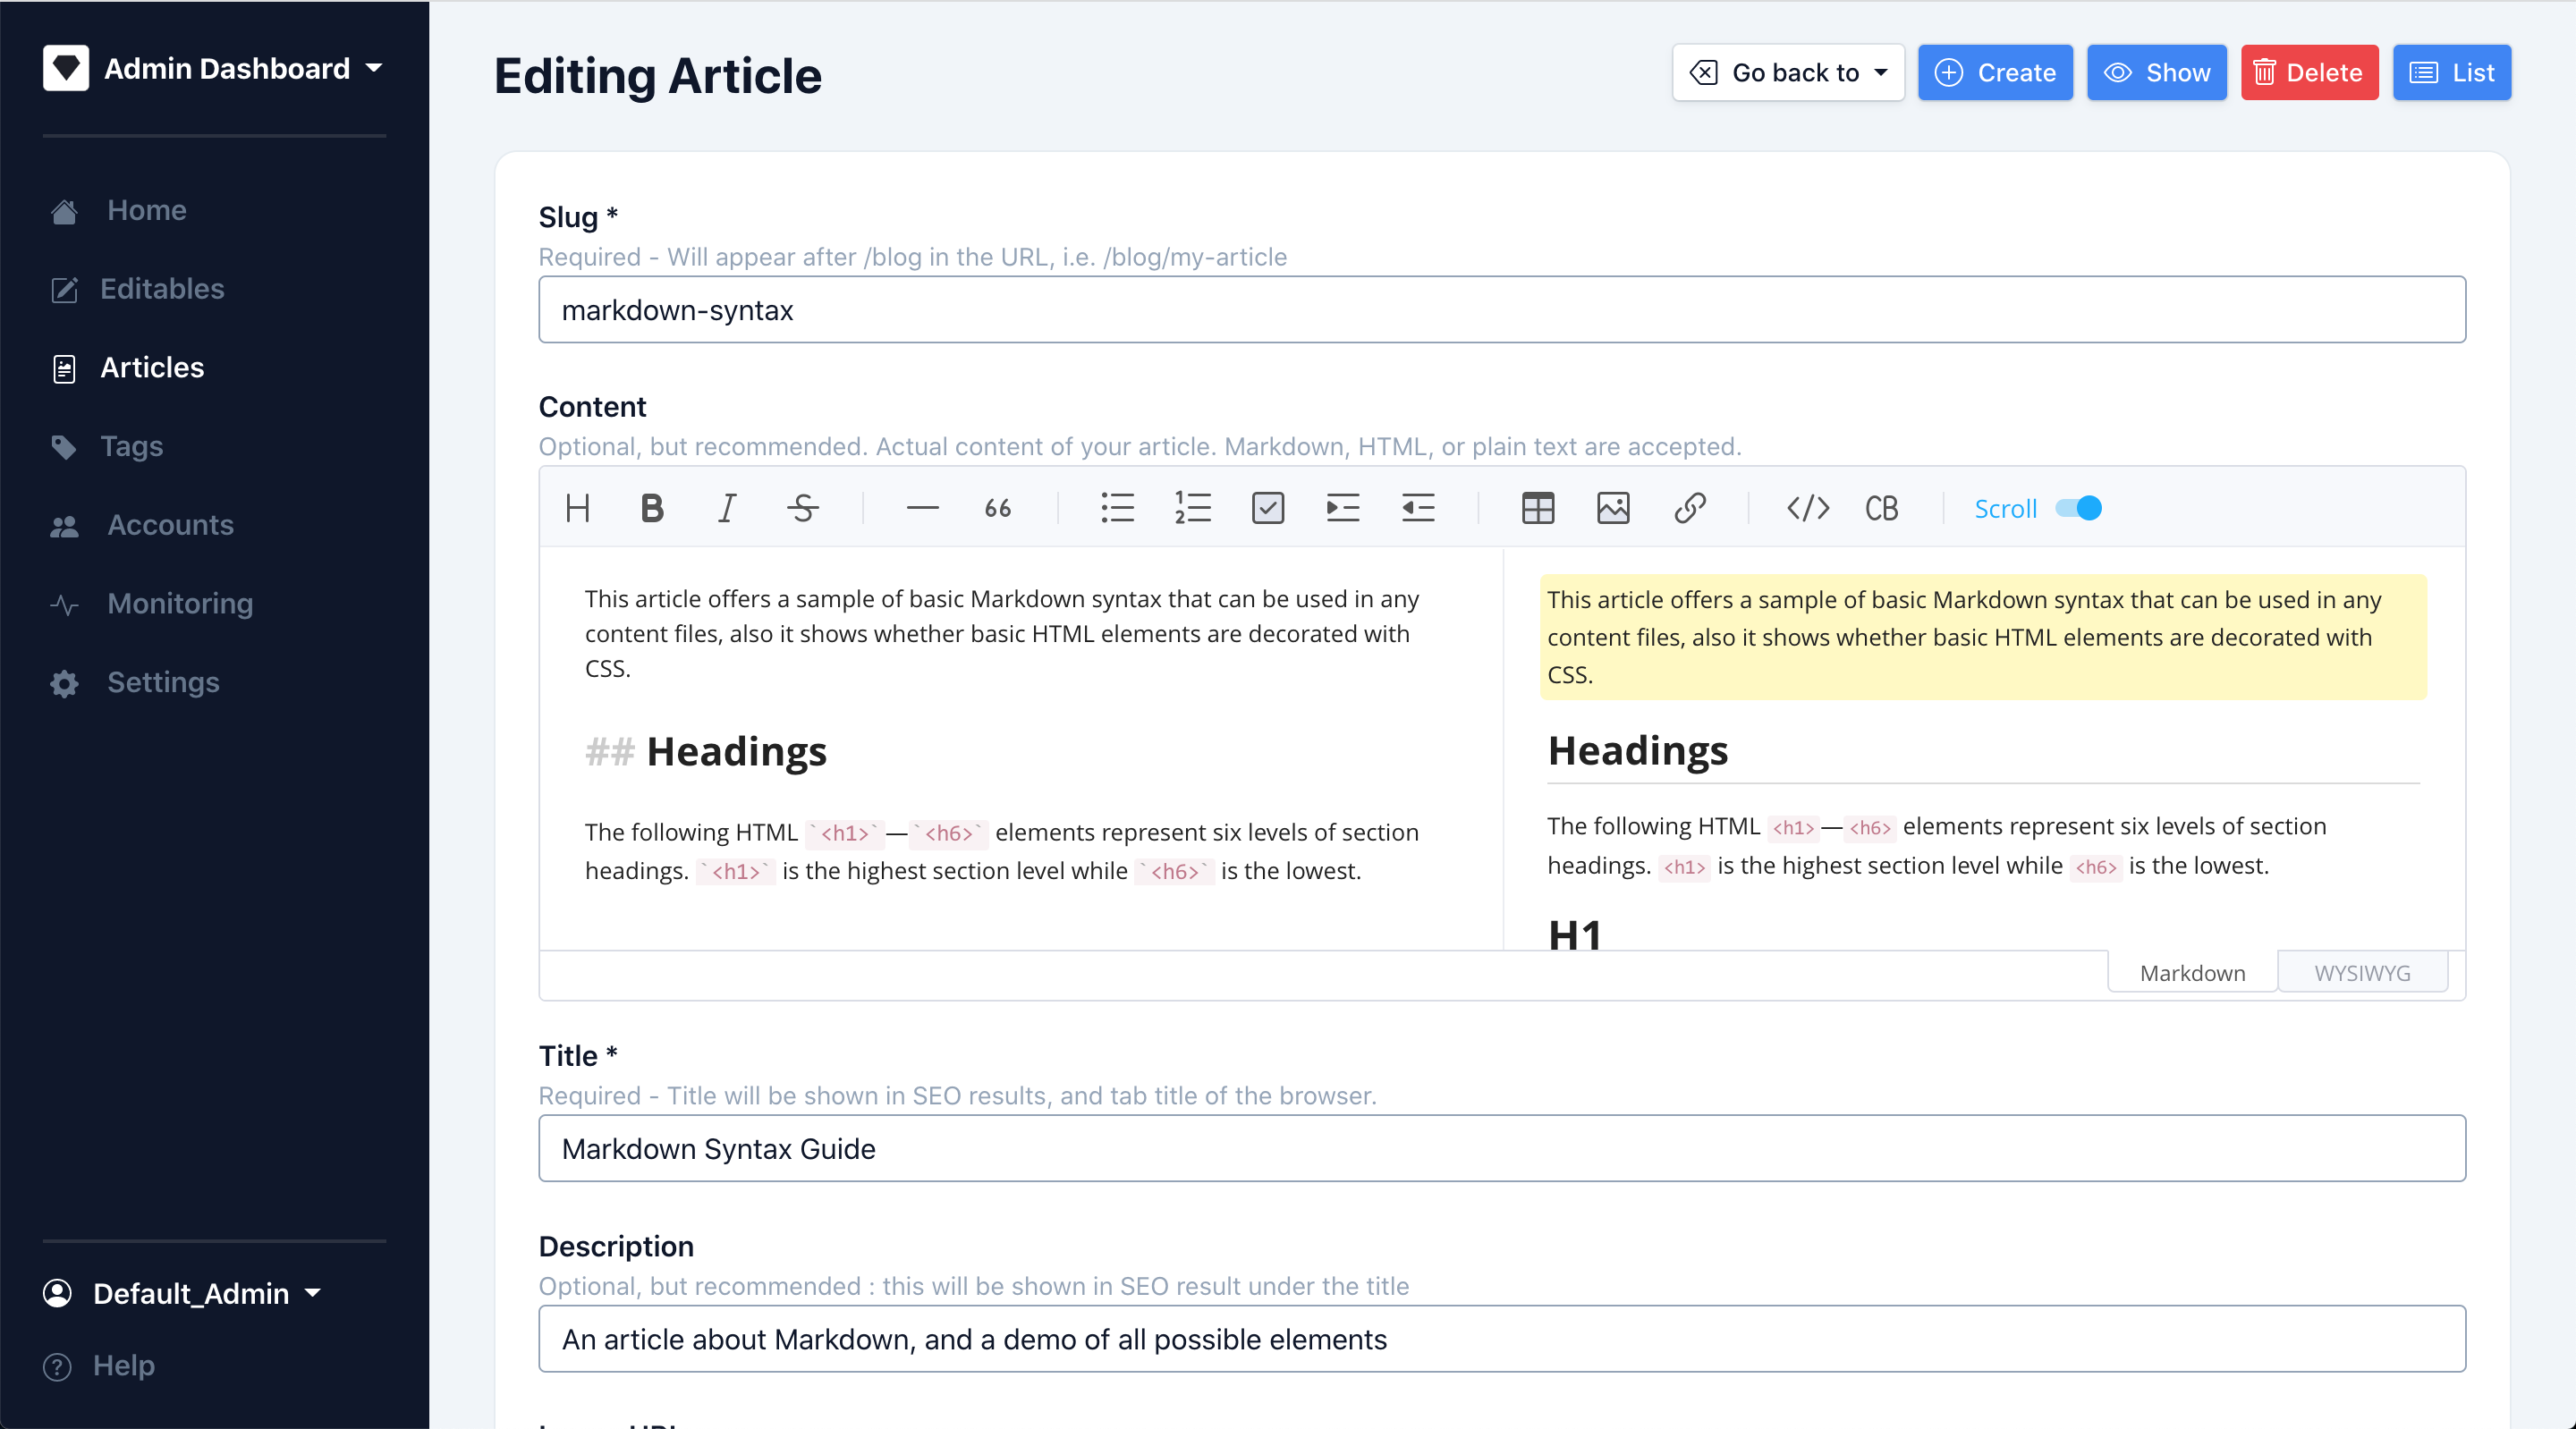Click the Articles document icon in sidebar

point(64,369)
